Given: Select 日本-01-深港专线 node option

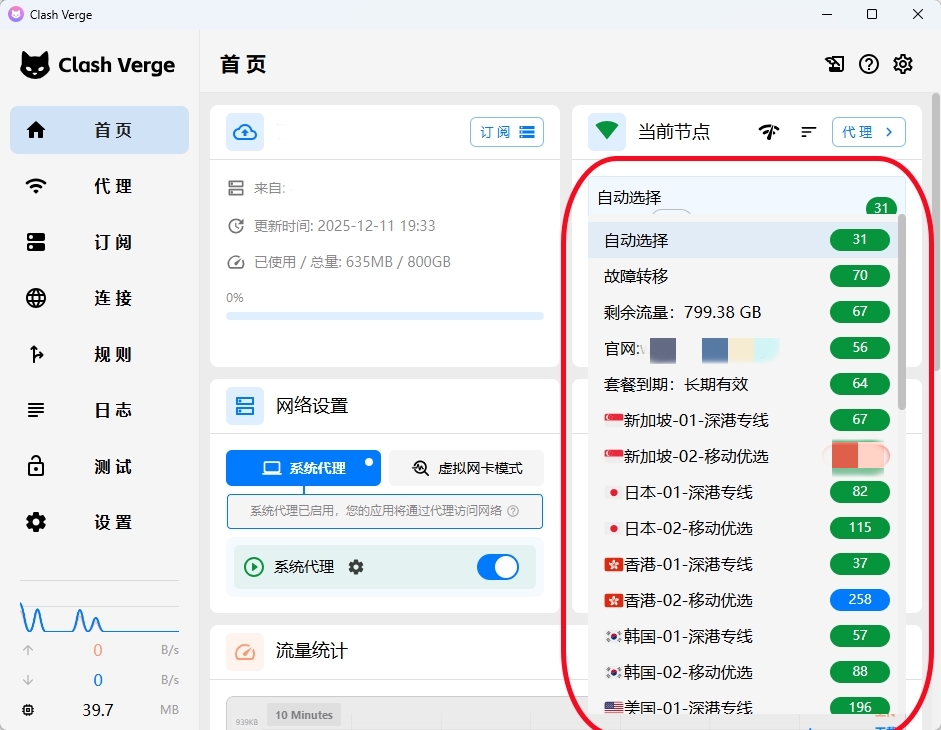Looking at the screenshot, I should tap(678, 492).
